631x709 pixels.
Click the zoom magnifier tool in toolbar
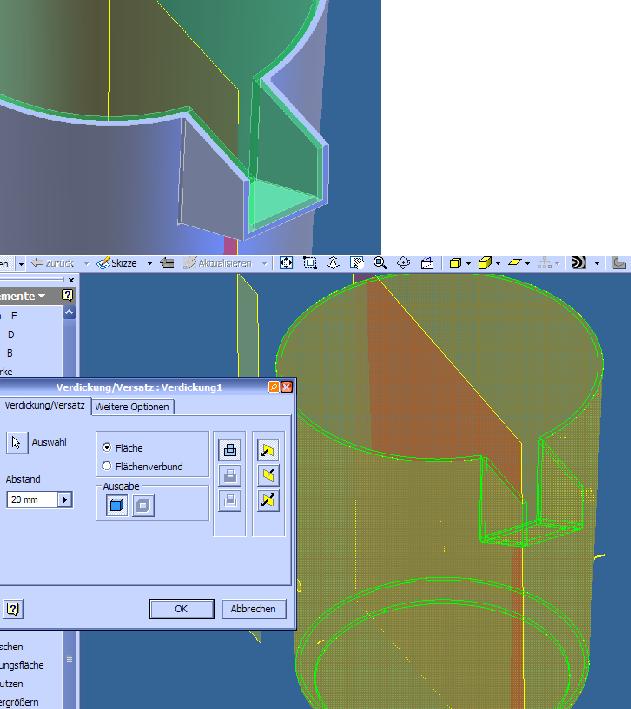pyautogui.click(x=380, y=263)
